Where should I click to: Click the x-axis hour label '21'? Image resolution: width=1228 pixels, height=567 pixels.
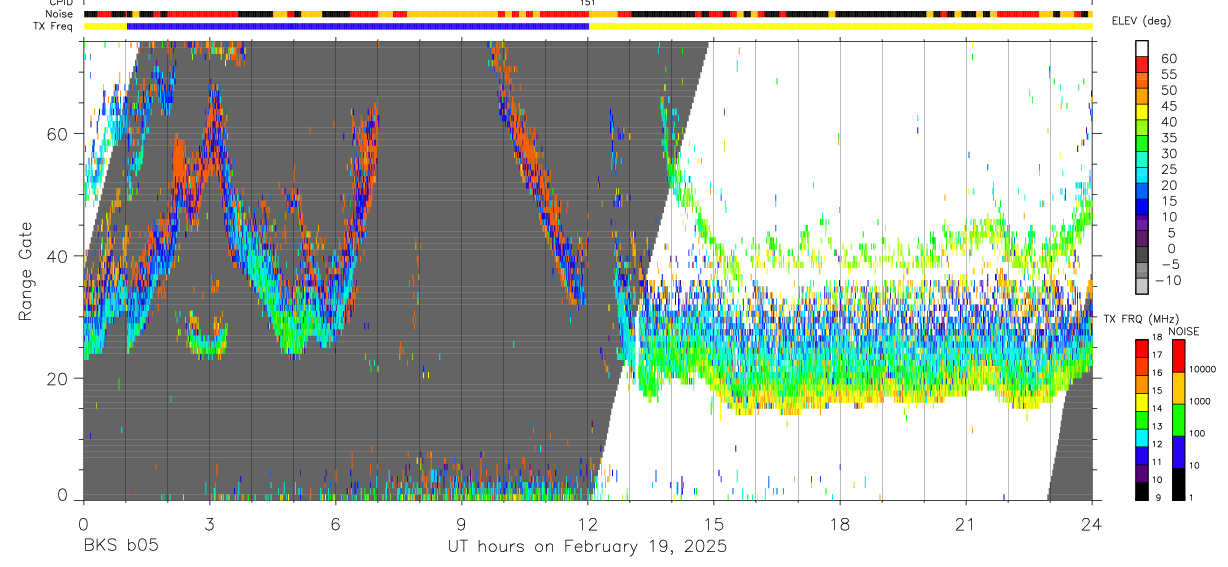[966, 523]
